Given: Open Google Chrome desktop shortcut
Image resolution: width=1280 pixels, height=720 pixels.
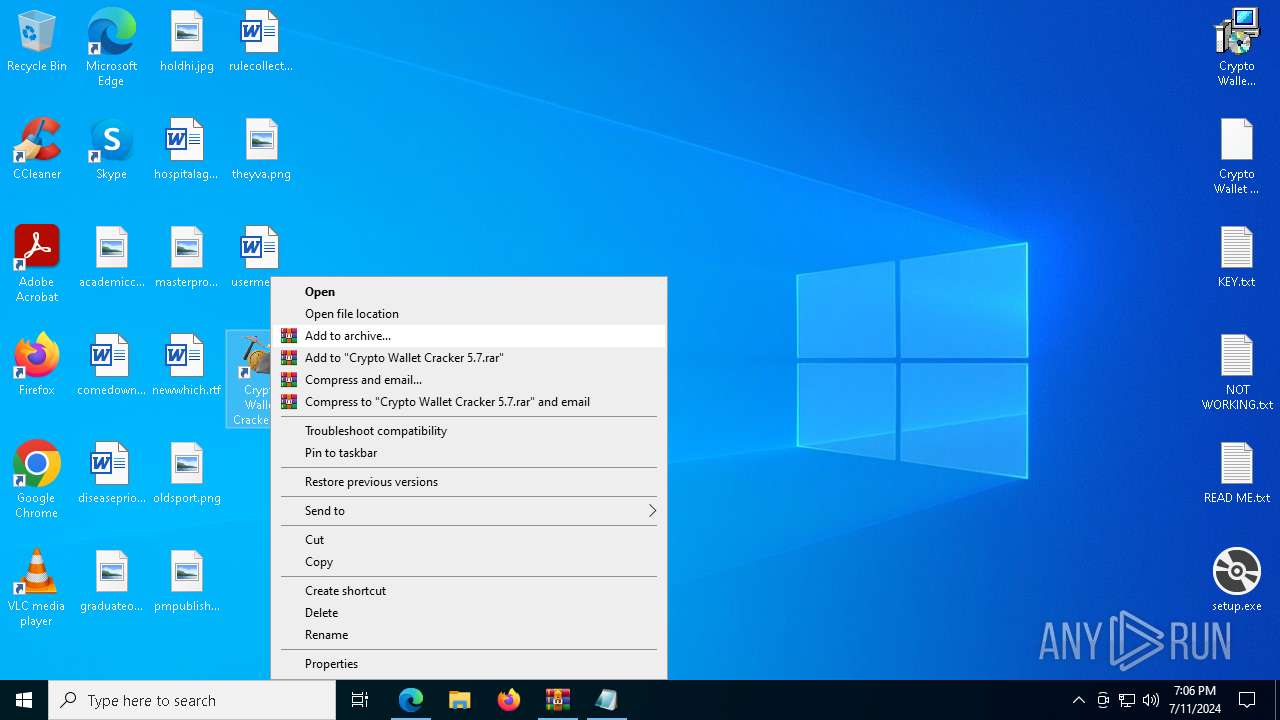Looking at the screenshot, I should point(37,479).
